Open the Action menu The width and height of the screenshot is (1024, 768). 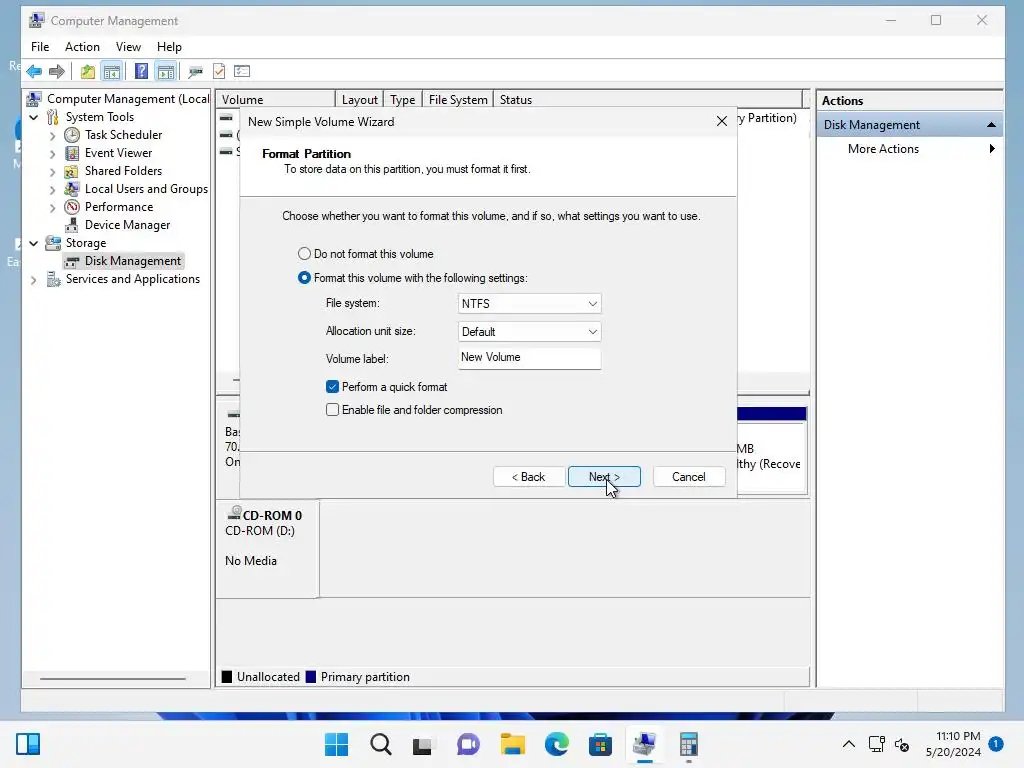pyautogui.click(x=82, y=47)
